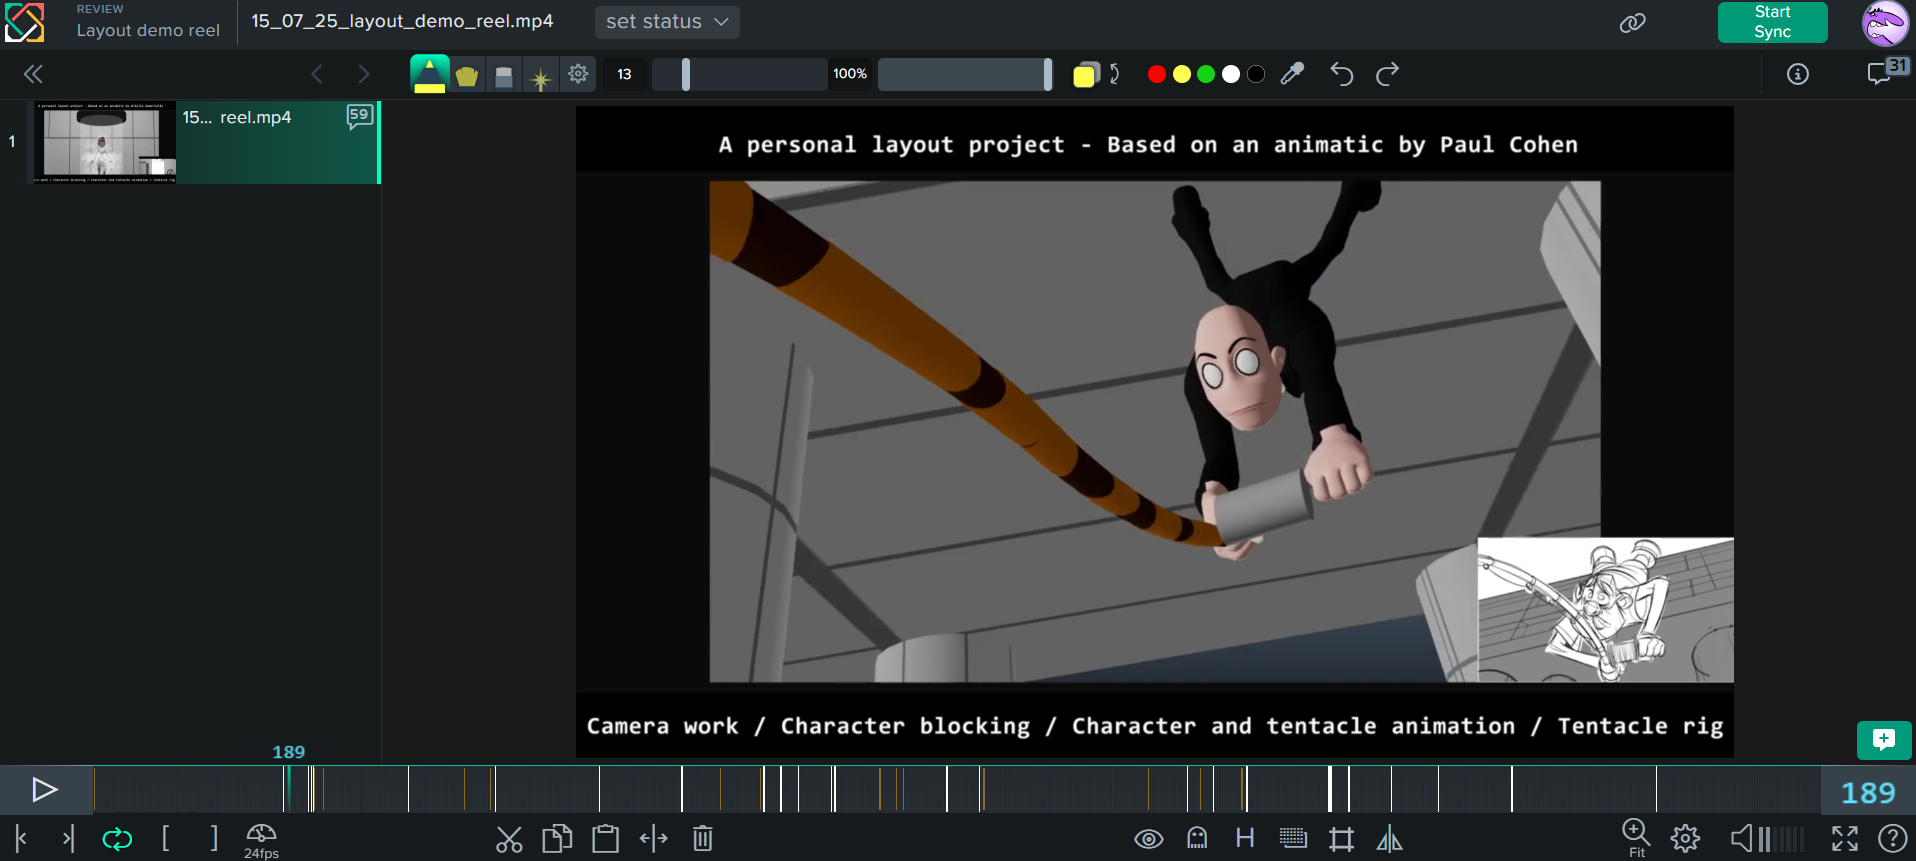Activate the eyedropper color picker
Image resolution: width=1916 pixels, height=861 pixels.
point(1292,74)
